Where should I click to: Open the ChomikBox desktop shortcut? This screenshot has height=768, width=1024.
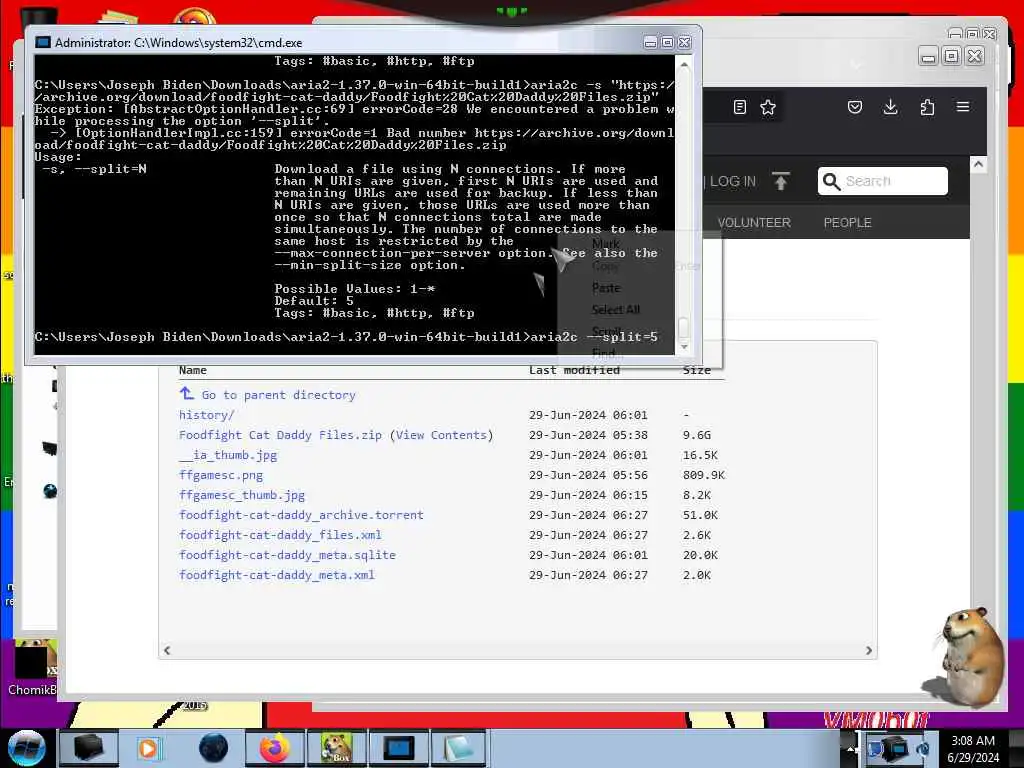pyautogui.click(x=34, y=667)
